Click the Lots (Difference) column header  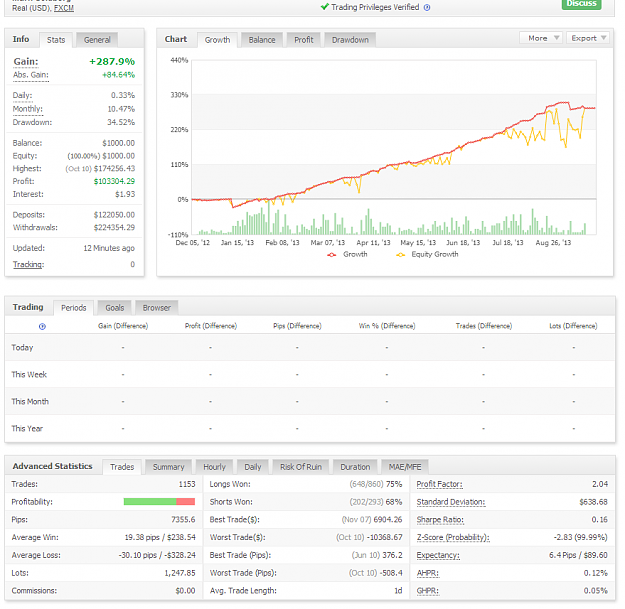point(573,326)
